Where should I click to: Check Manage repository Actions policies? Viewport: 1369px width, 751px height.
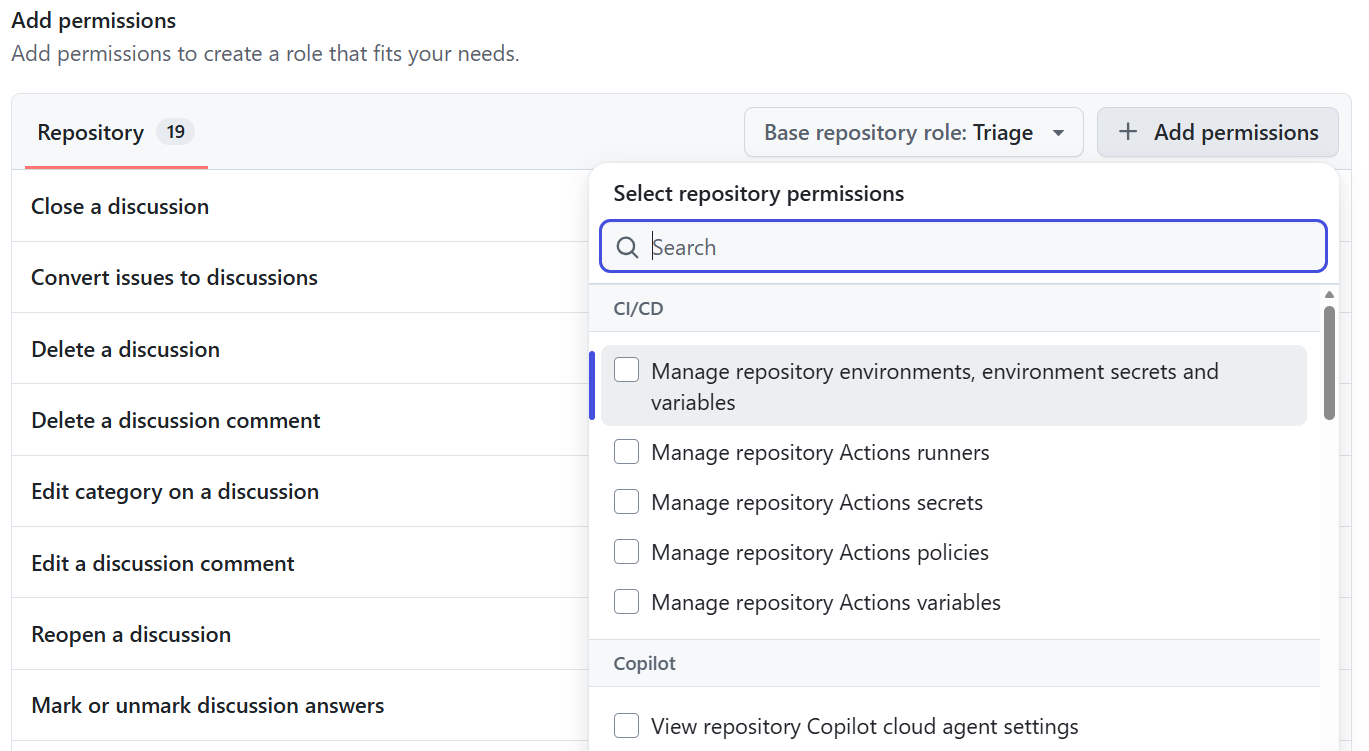click(626, 552)
